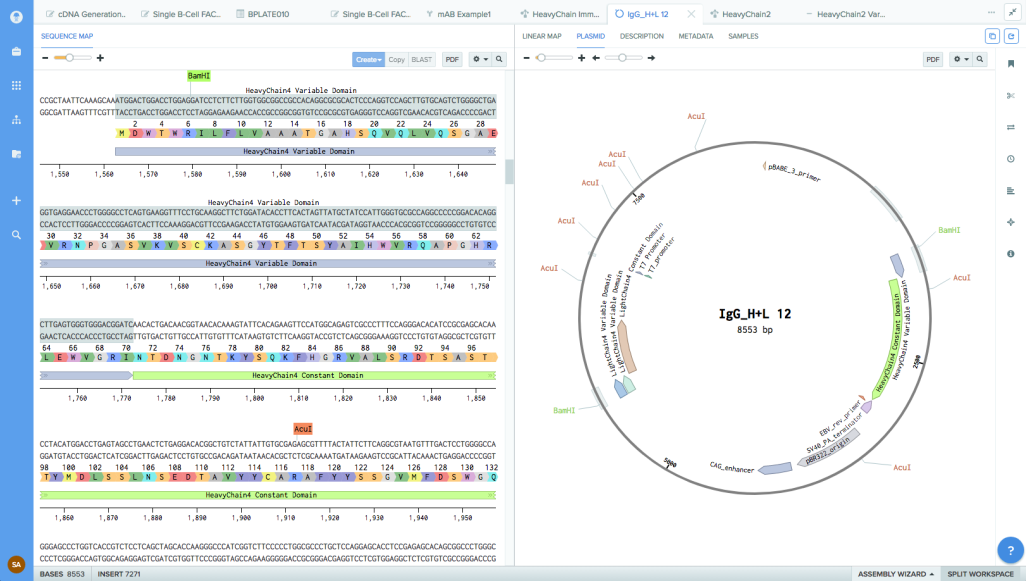1026x581 pixels.
Task: Click the BLAST button
Action: (422, 59)
